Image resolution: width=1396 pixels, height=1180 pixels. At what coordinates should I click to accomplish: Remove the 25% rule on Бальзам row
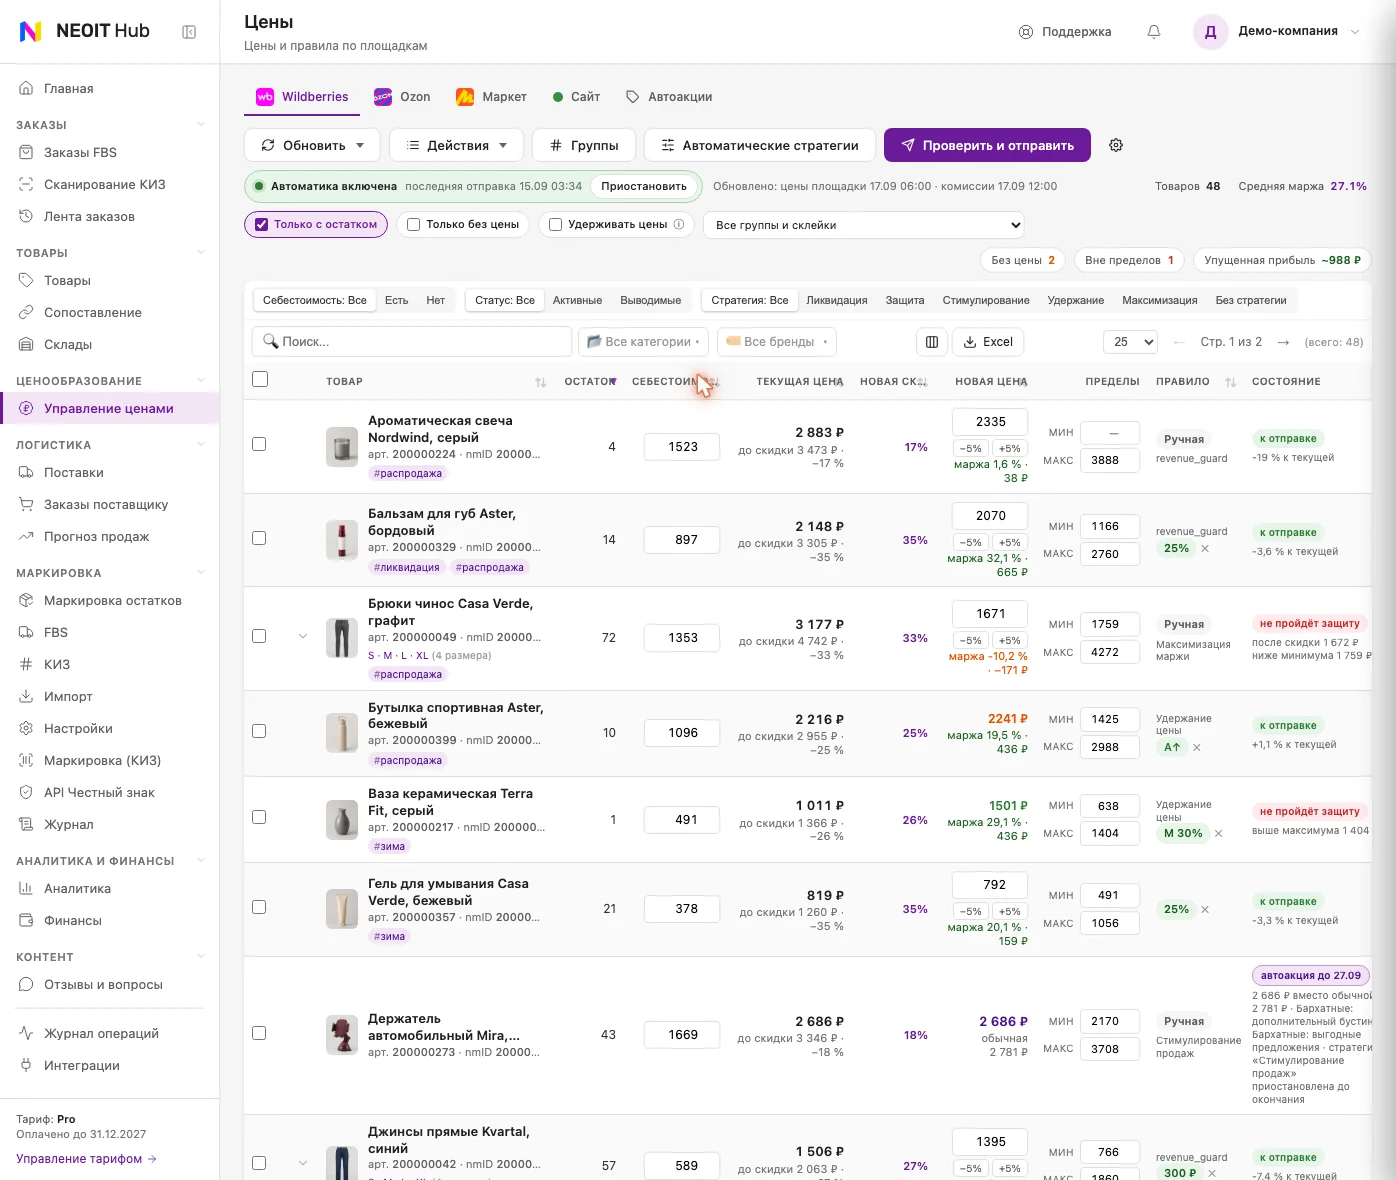1205,549
